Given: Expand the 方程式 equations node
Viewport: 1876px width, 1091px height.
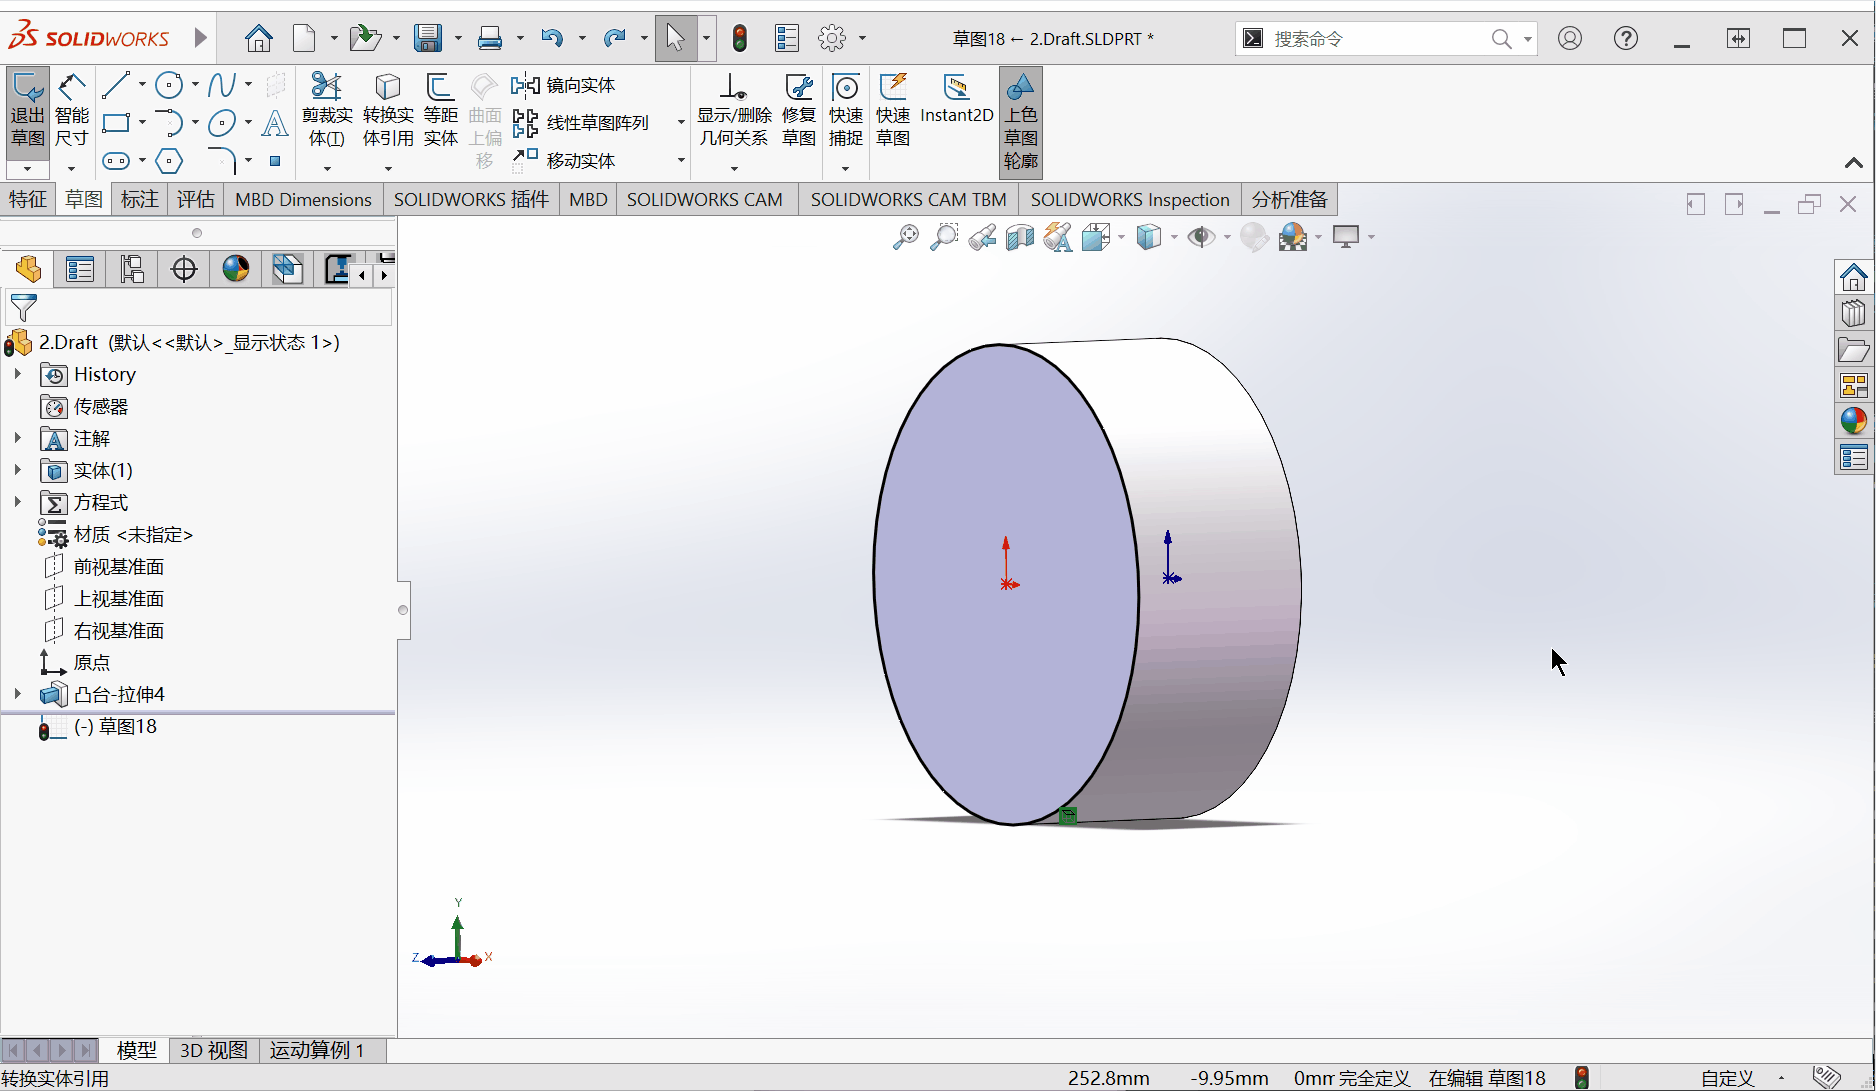Looking at the screenshot, I should coord(17,502).
